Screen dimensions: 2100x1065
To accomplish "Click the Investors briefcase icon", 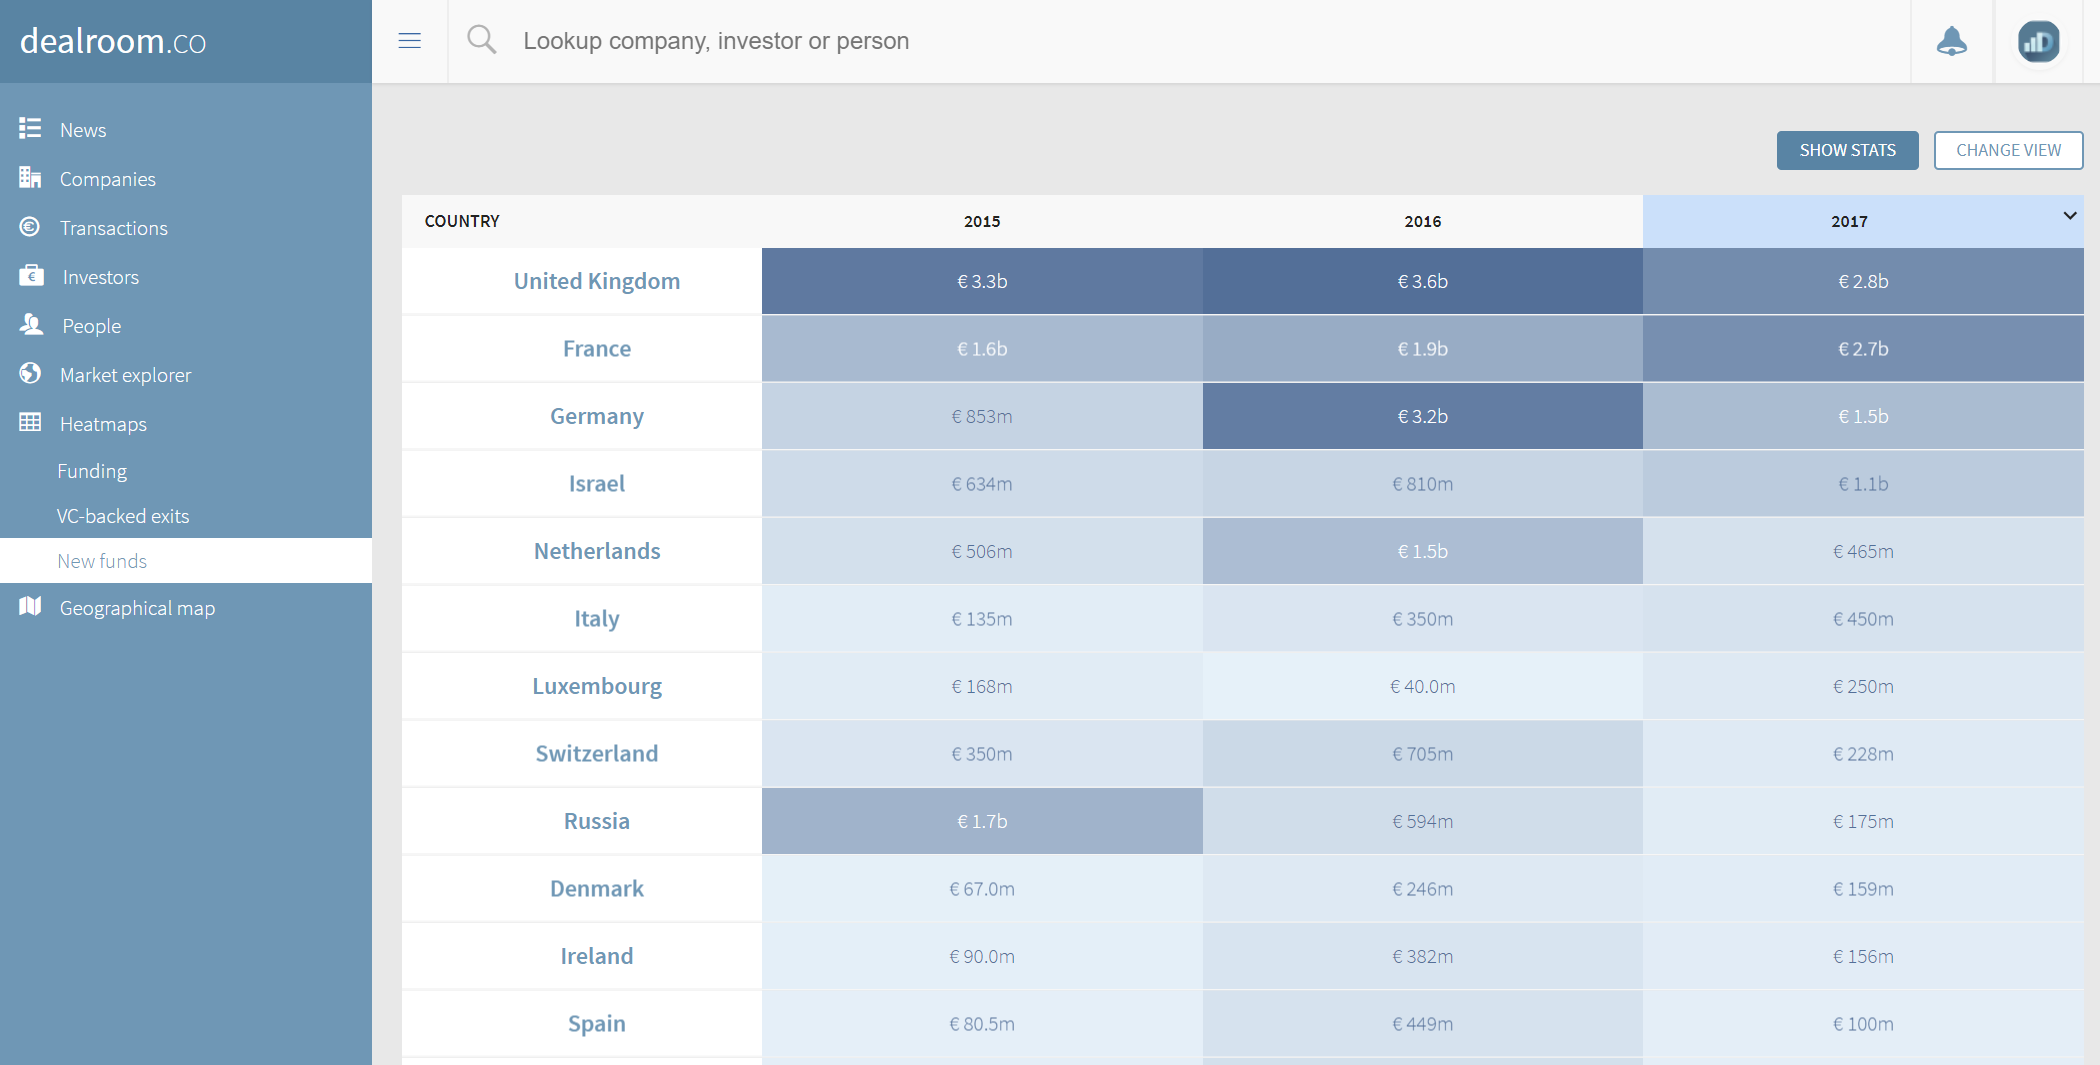I will [x=31, y=276].
